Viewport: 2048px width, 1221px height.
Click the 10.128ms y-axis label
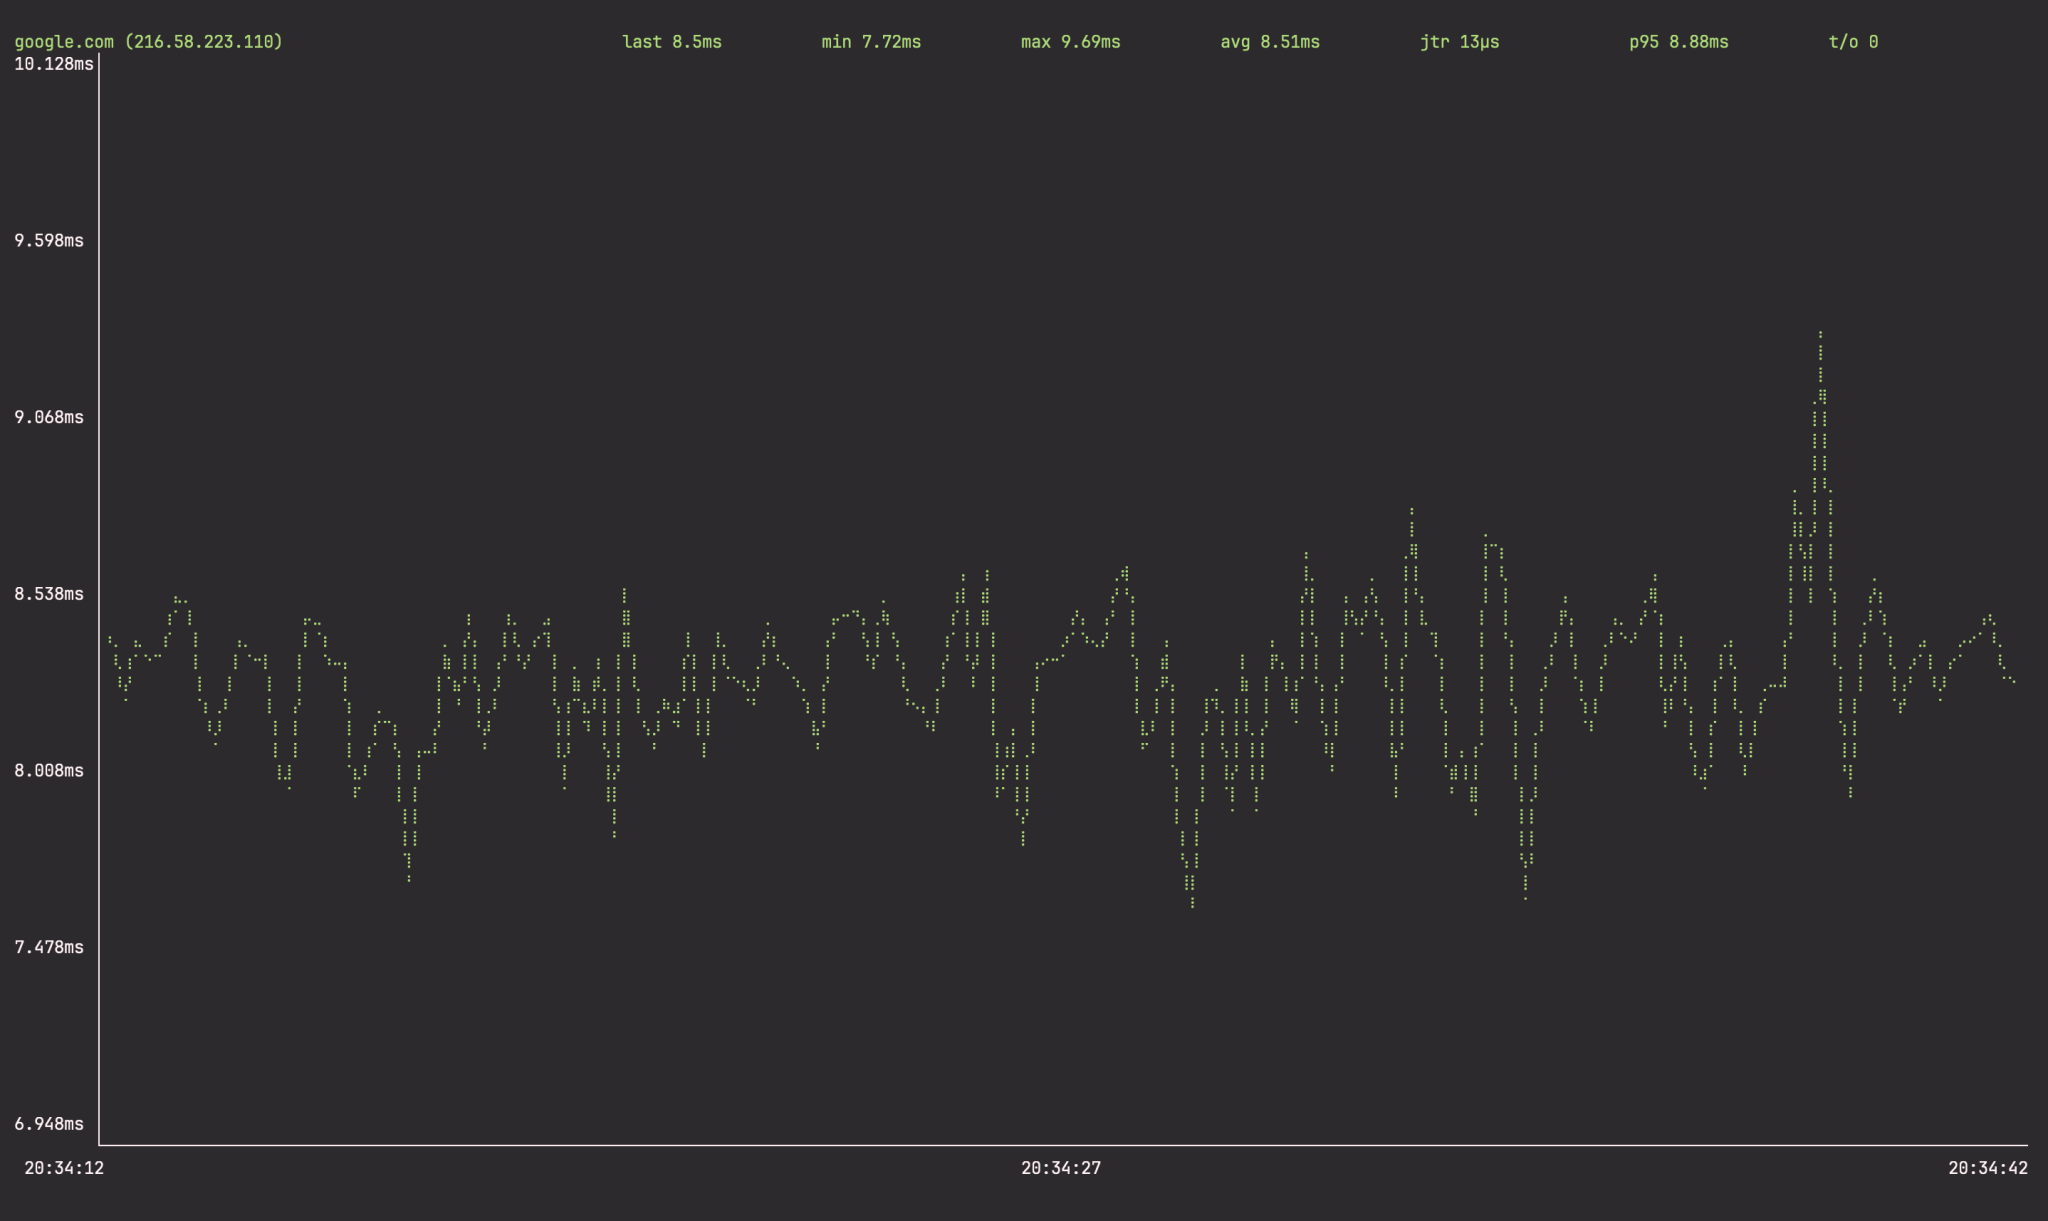click(x=53, y=64)
